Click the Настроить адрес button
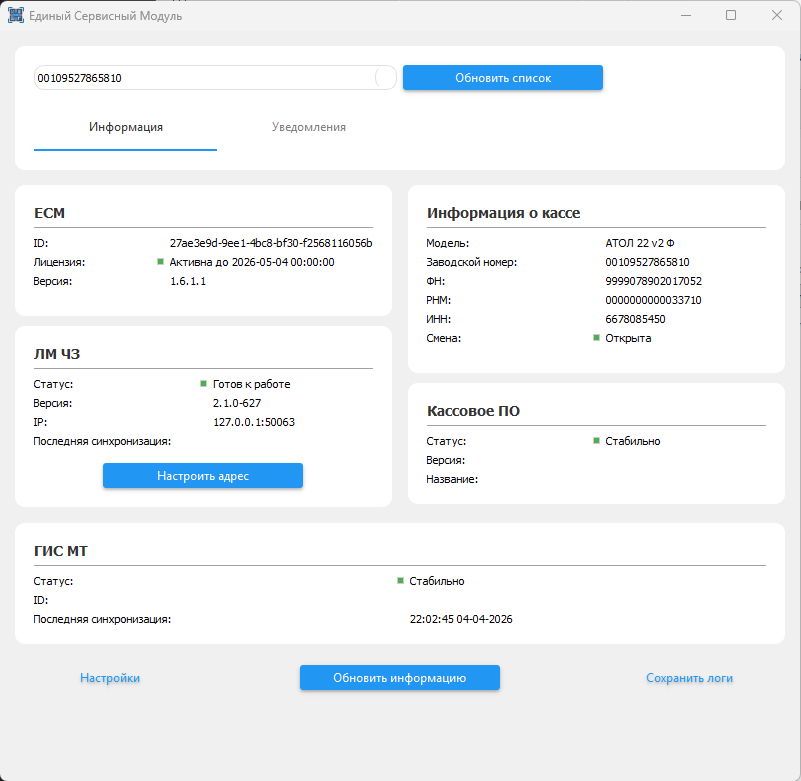Image resolution: width=801 pixels, height=781 pixels. click(203, 476)
